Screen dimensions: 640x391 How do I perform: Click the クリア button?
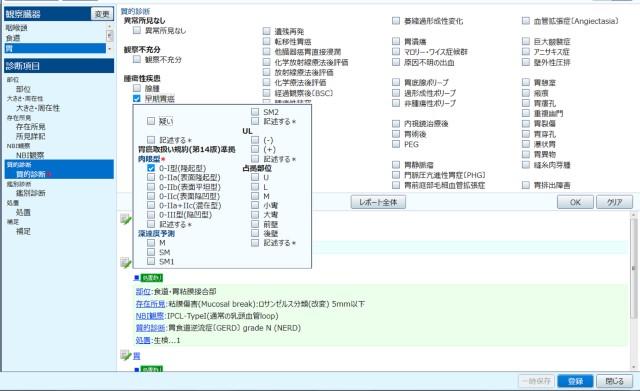coord(614,202)
